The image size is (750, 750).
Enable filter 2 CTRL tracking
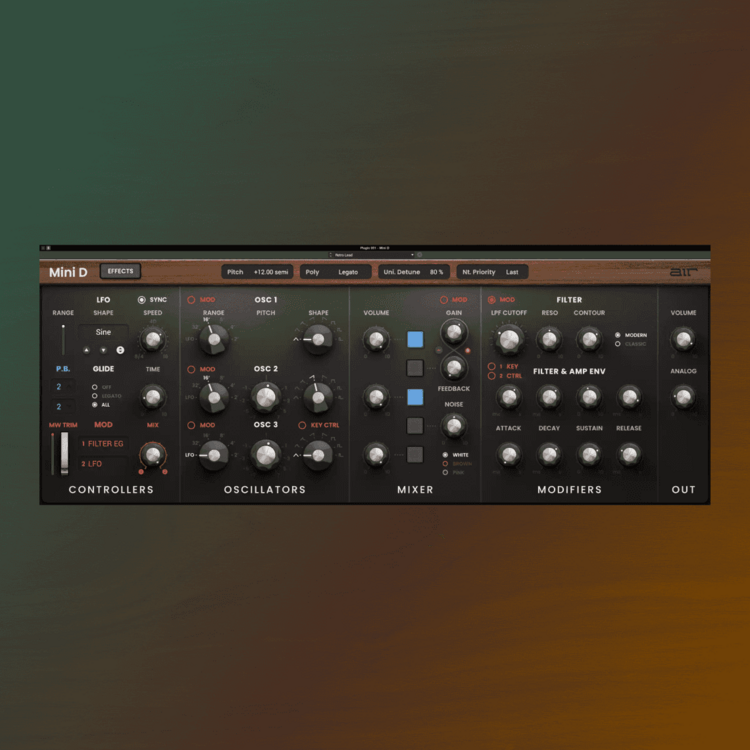pyautogui.click(x=491, y=376)
